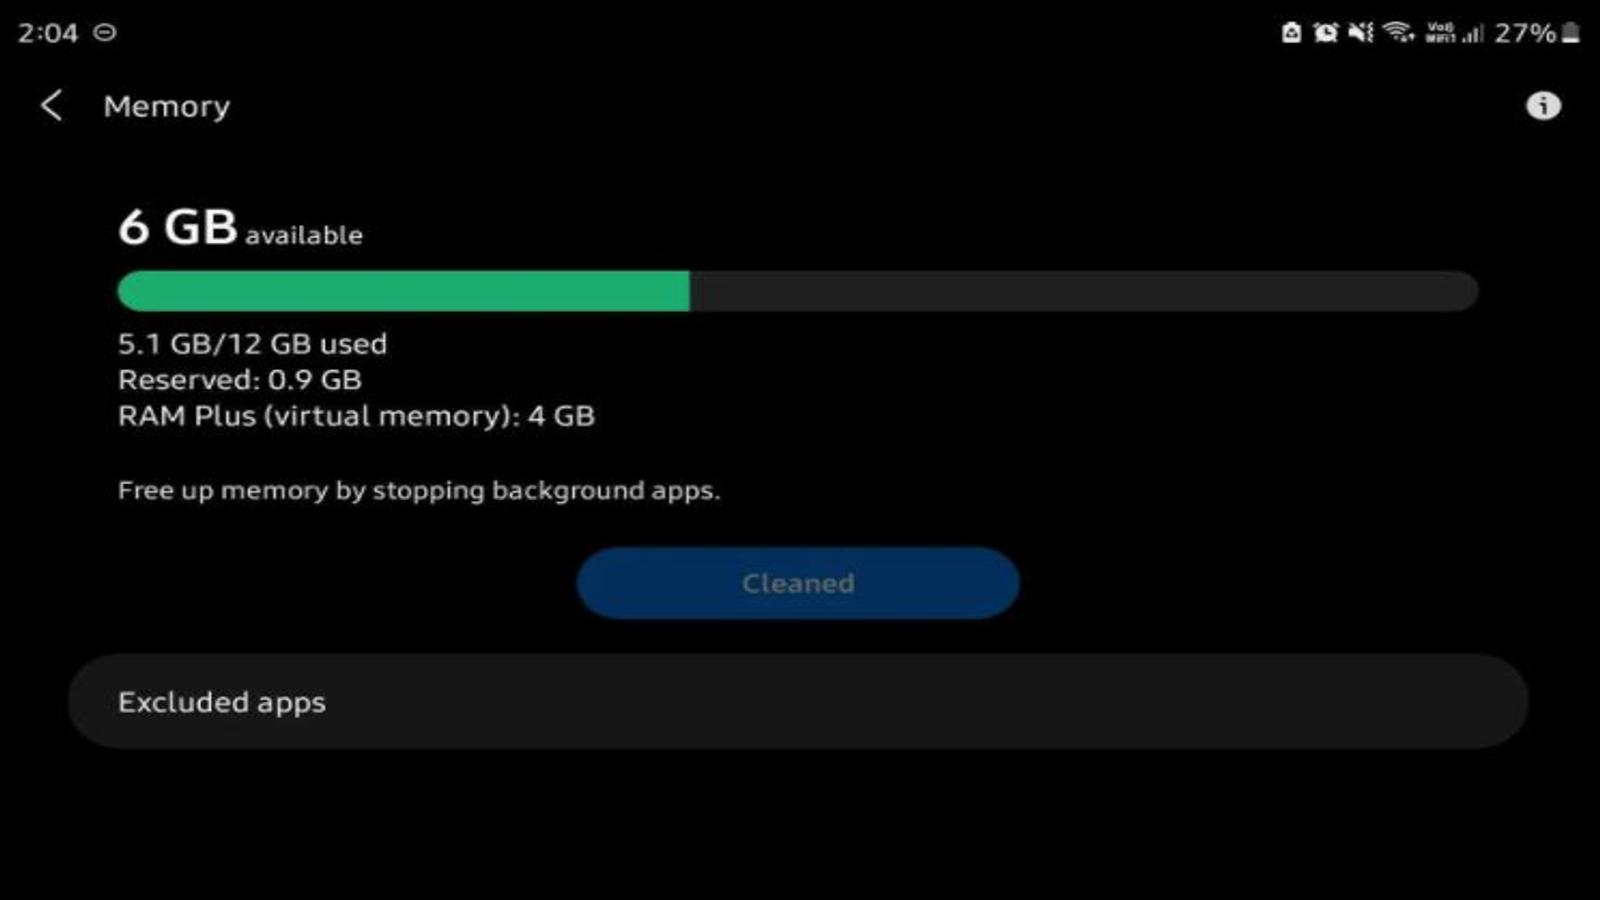This screenshot has width=1600, height=900.
Task: Tap the 6 GB available heading
Action: tap(240, 228)
